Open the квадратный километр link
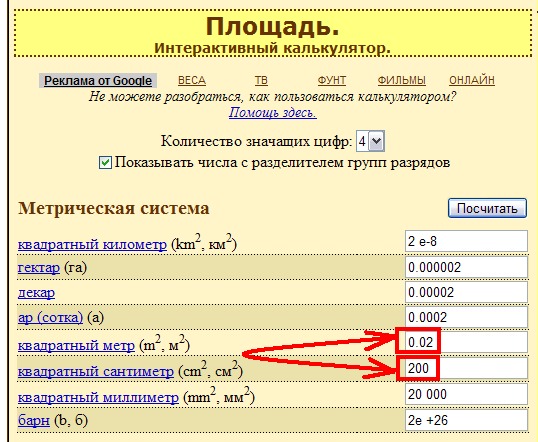 (92, 244)
